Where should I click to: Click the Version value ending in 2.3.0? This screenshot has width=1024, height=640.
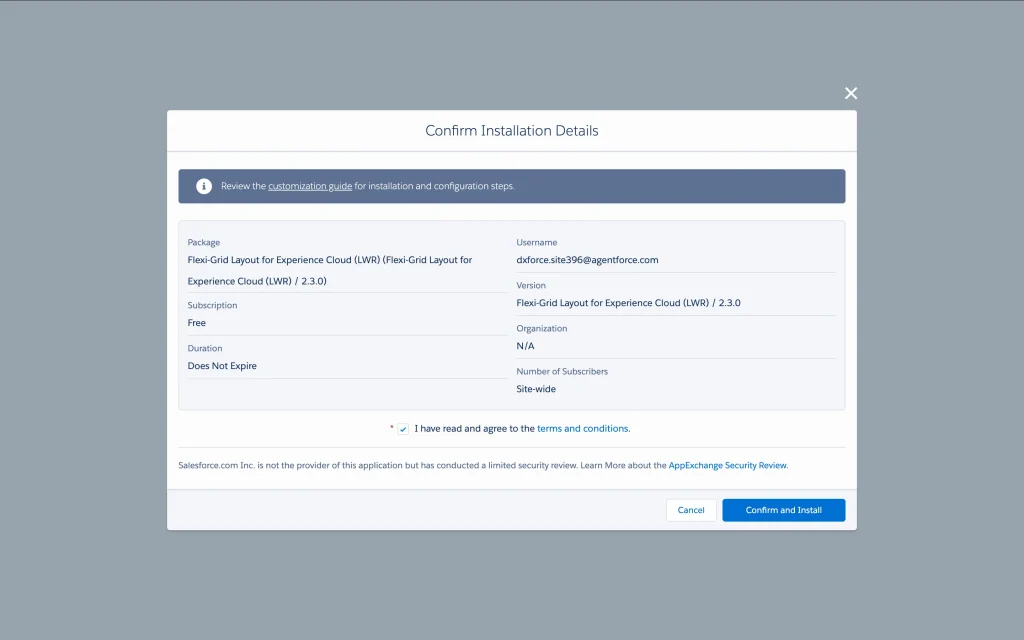[628, 303]
